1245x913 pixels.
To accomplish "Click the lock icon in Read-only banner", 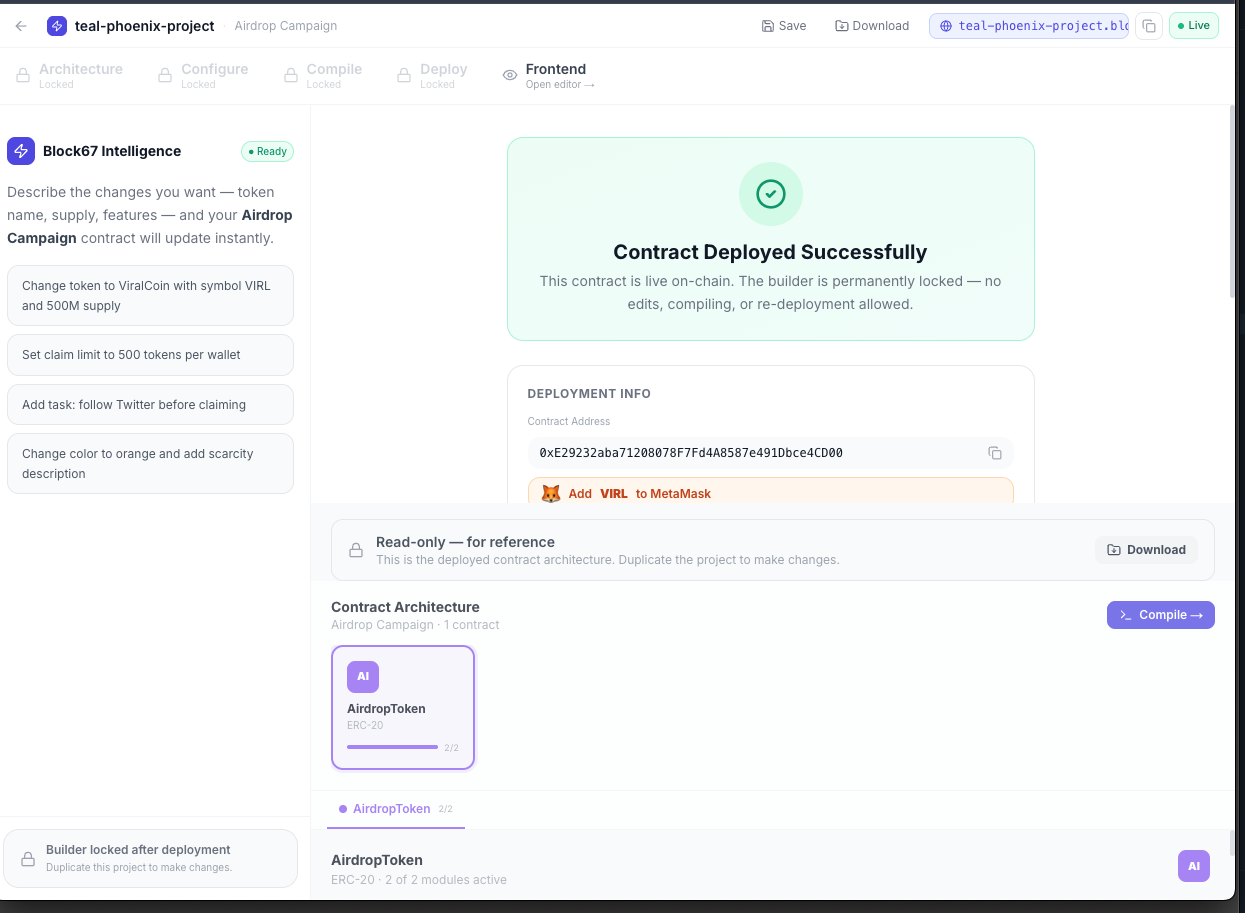I will pos(355,550).
